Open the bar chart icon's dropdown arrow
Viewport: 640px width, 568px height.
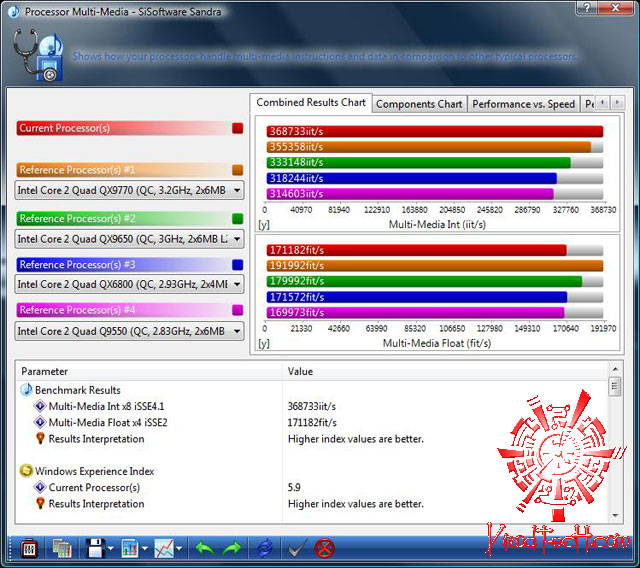pyautogui.click(x=145, y=549)
